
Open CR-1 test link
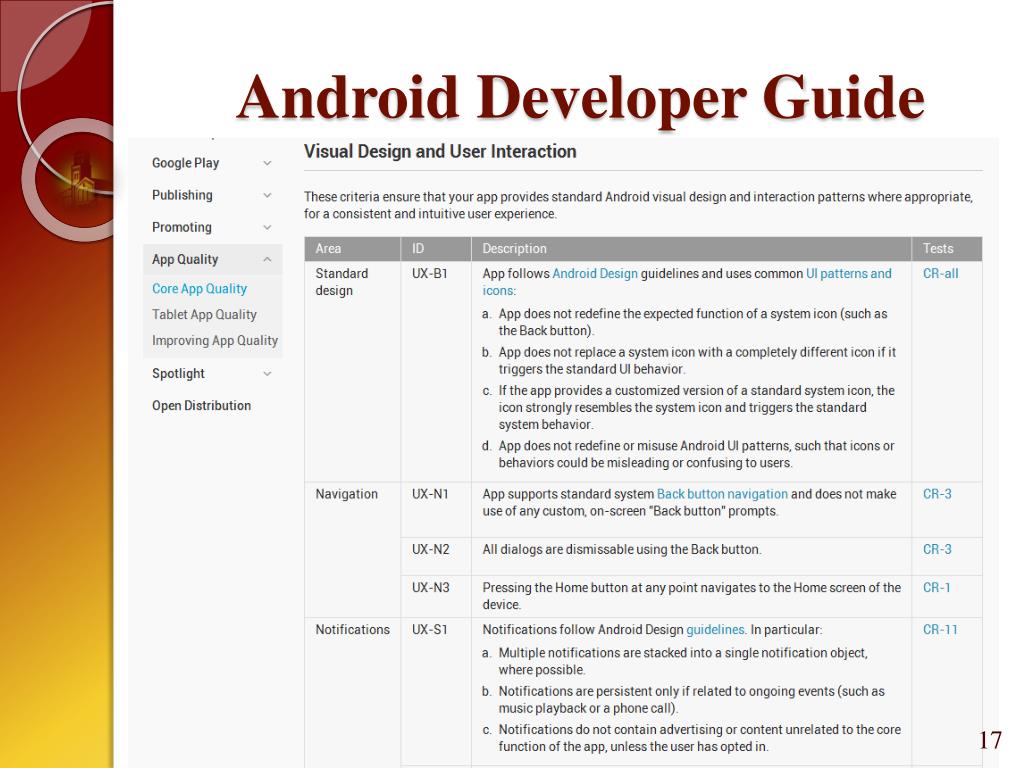(936, 588)
